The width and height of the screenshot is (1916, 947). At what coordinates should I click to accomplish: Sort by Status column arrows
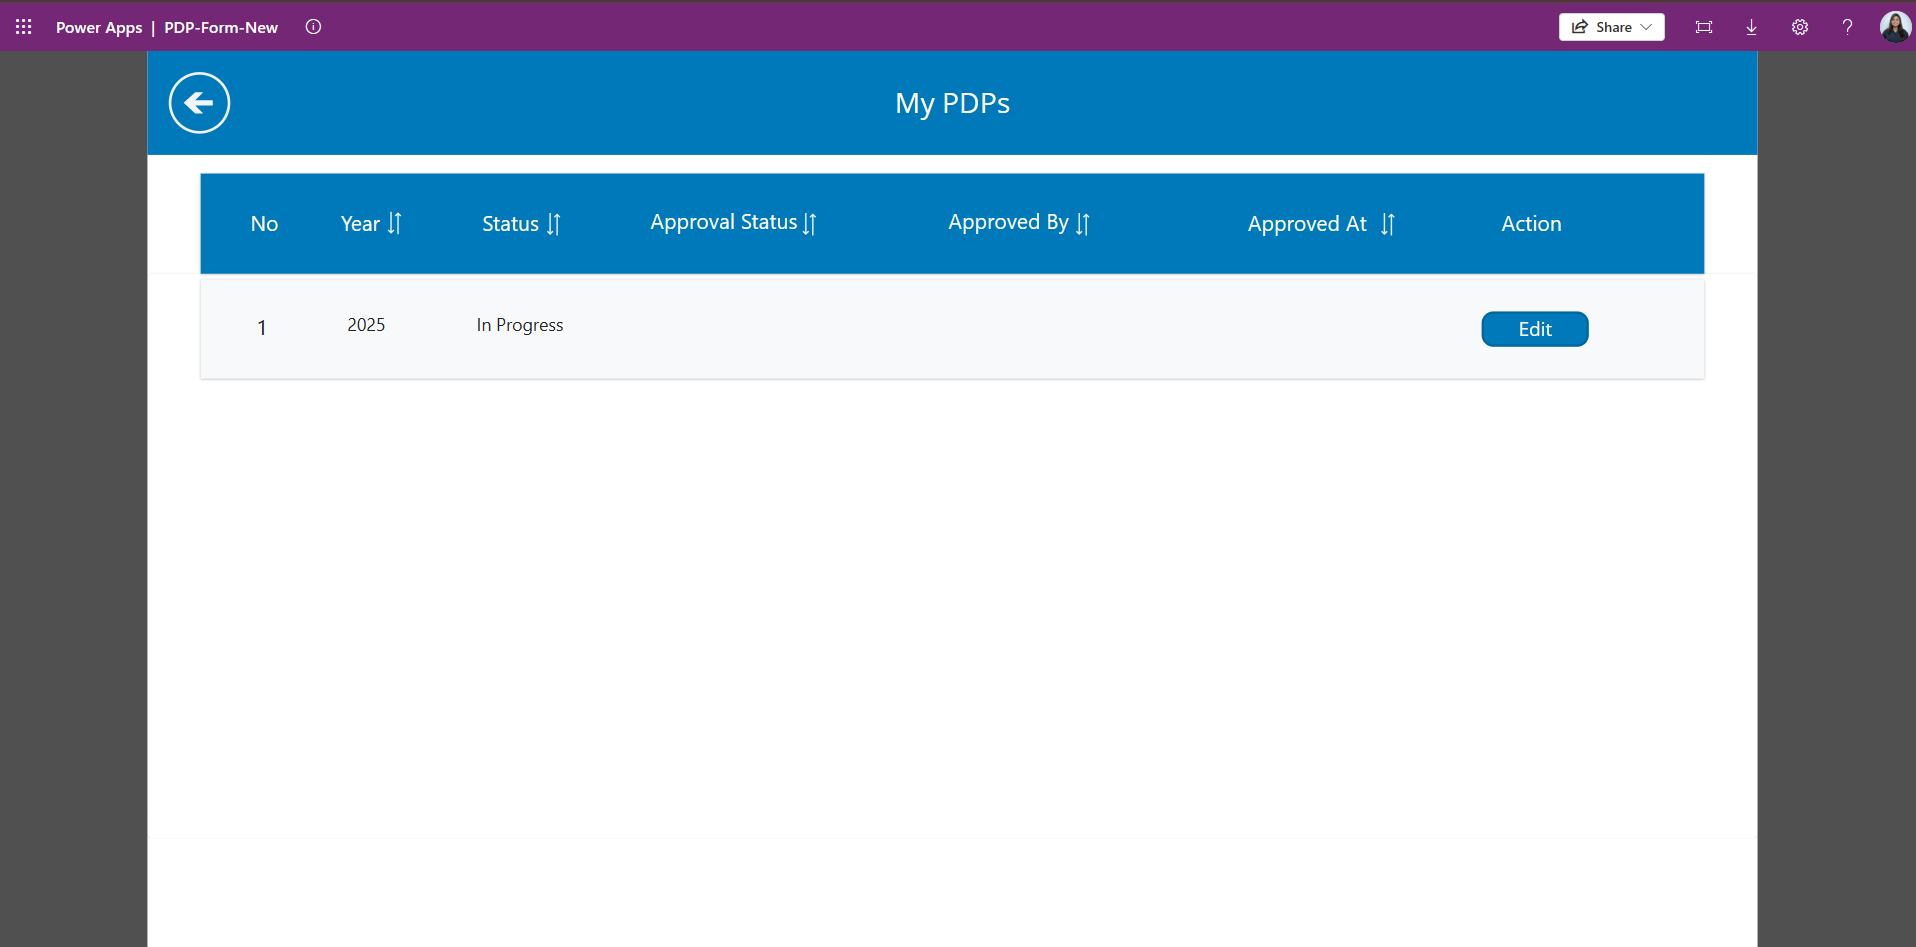pyautogui.click(x=554, y=224)
